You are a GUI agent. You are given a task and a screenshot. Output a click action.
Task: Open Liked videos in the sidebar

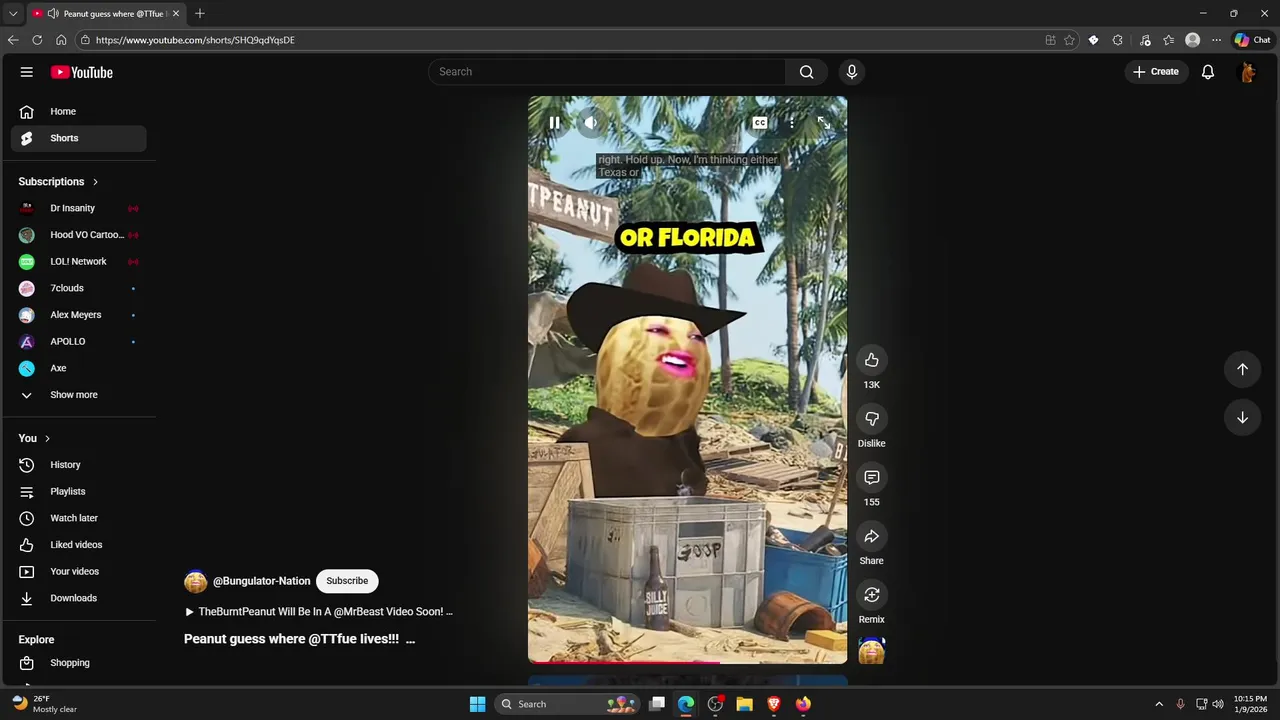79,545
